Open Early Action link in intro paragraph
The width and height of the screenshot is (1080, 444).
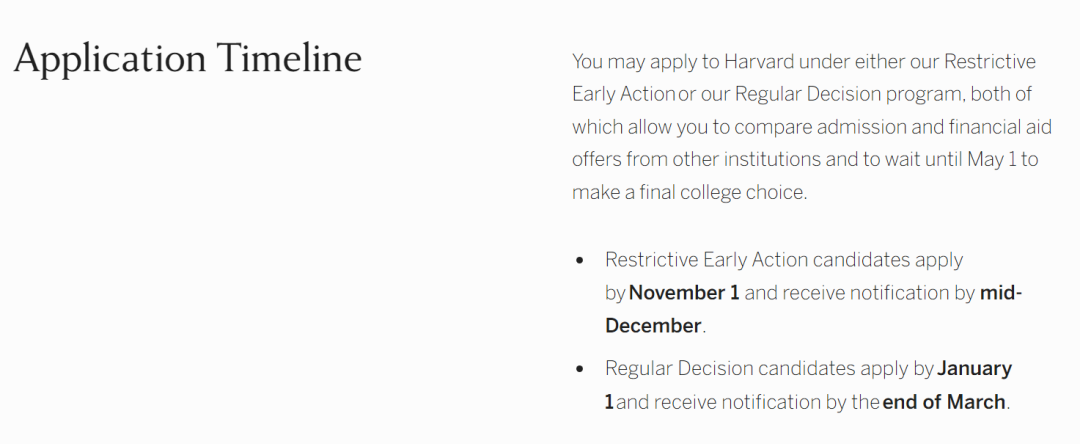click(x=623, y=94)
